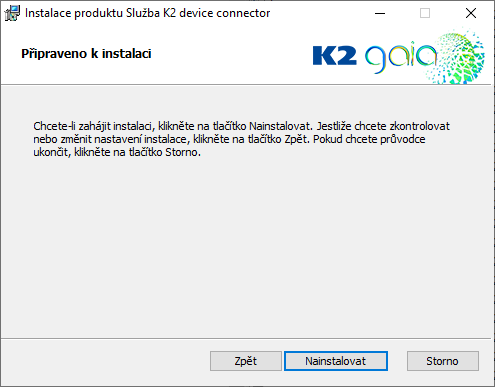The image size is (495, 387).
Task: Click the installer package icon in title bar
Action: pos(12,13)
